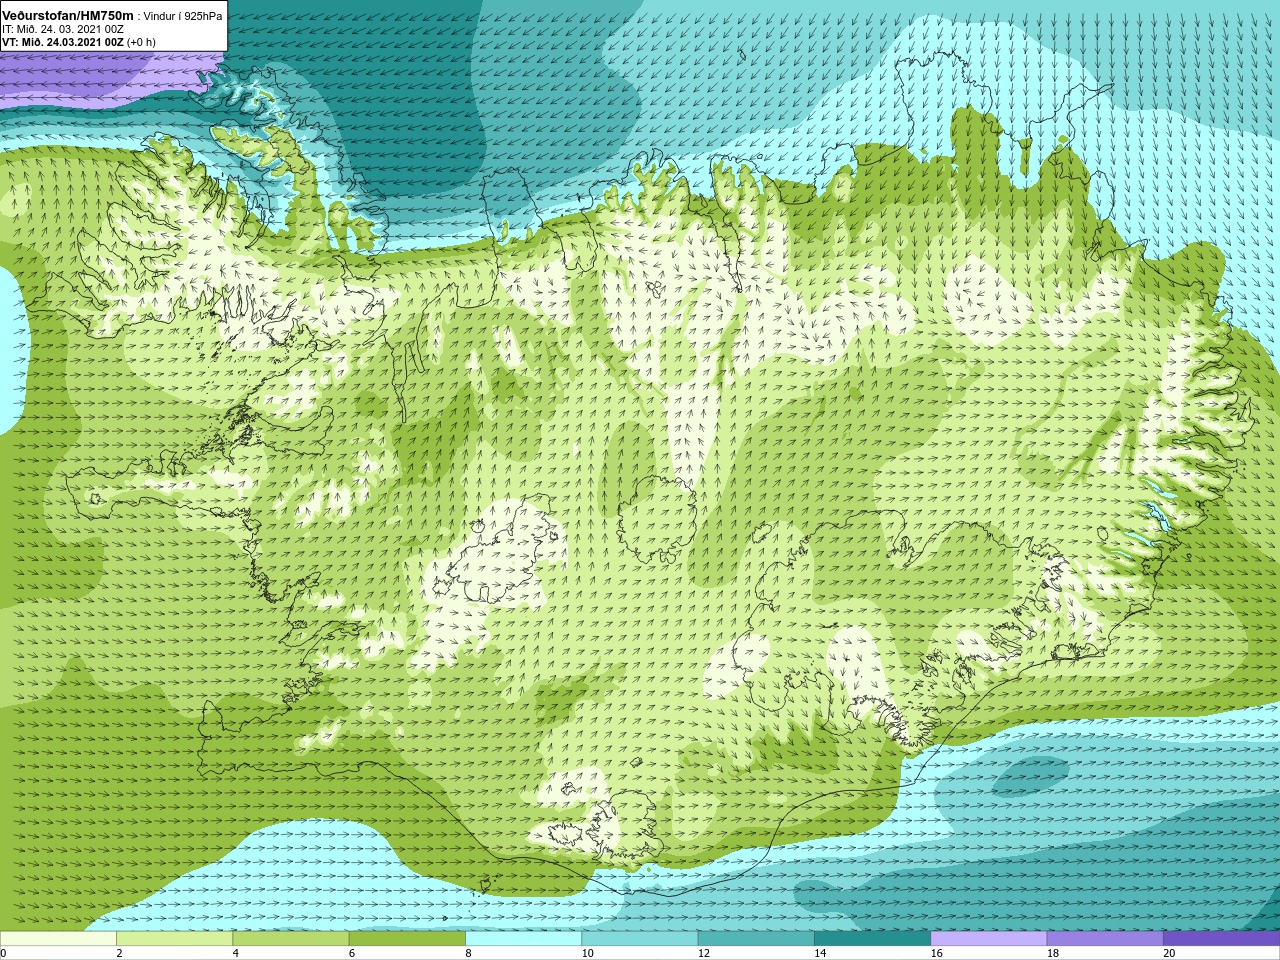Click the pale yellow 0–2 legend swatch
The height and width of the screenshot is (960, 1280).
tap(58, 939)
